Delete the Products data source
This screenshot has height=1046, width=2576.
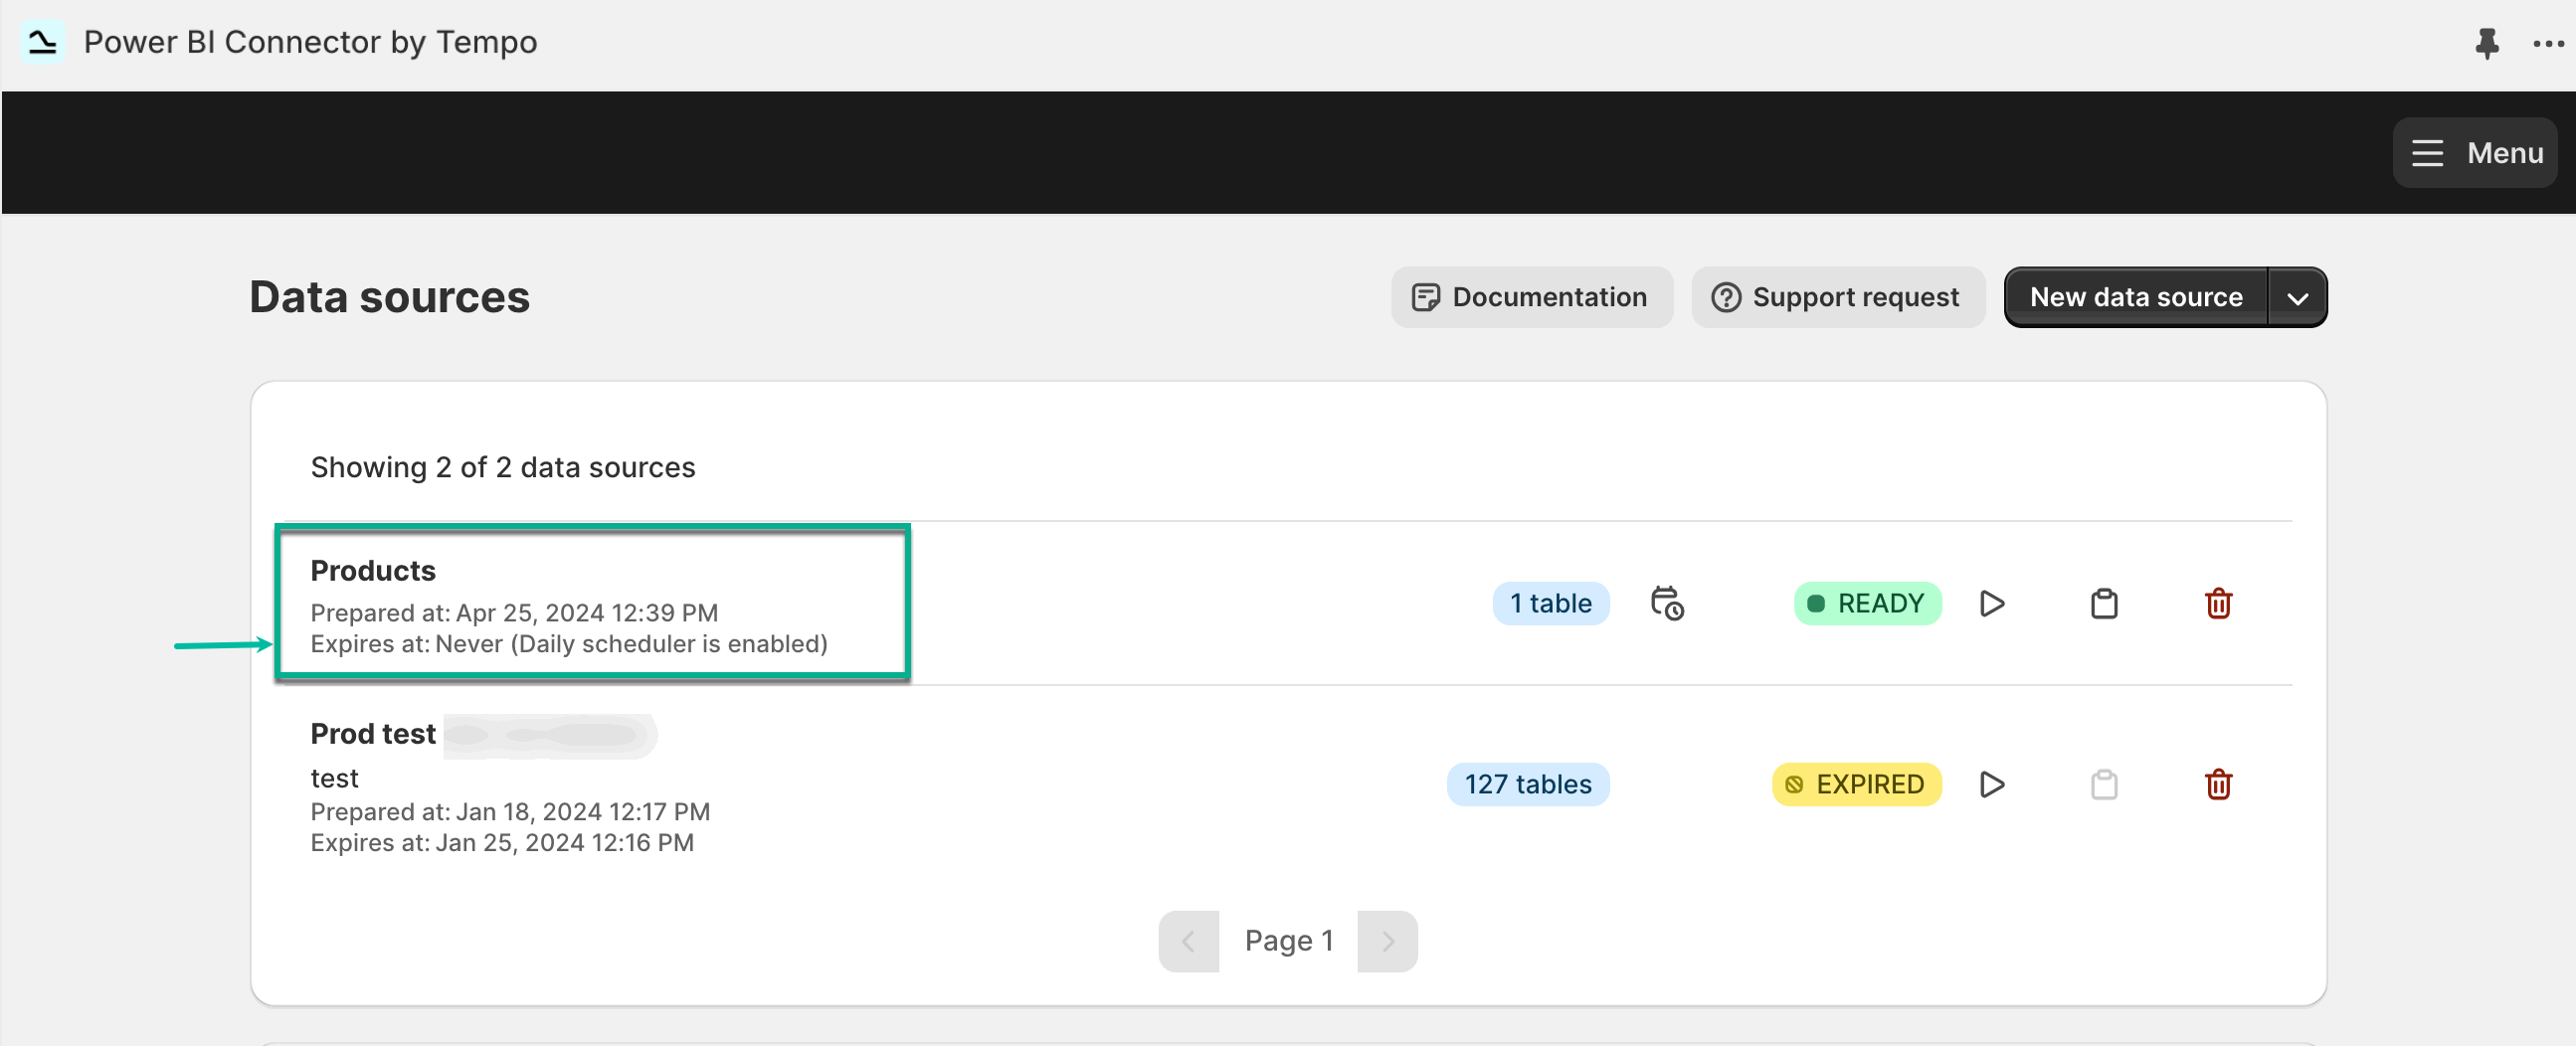click(x=2217, y=603)
